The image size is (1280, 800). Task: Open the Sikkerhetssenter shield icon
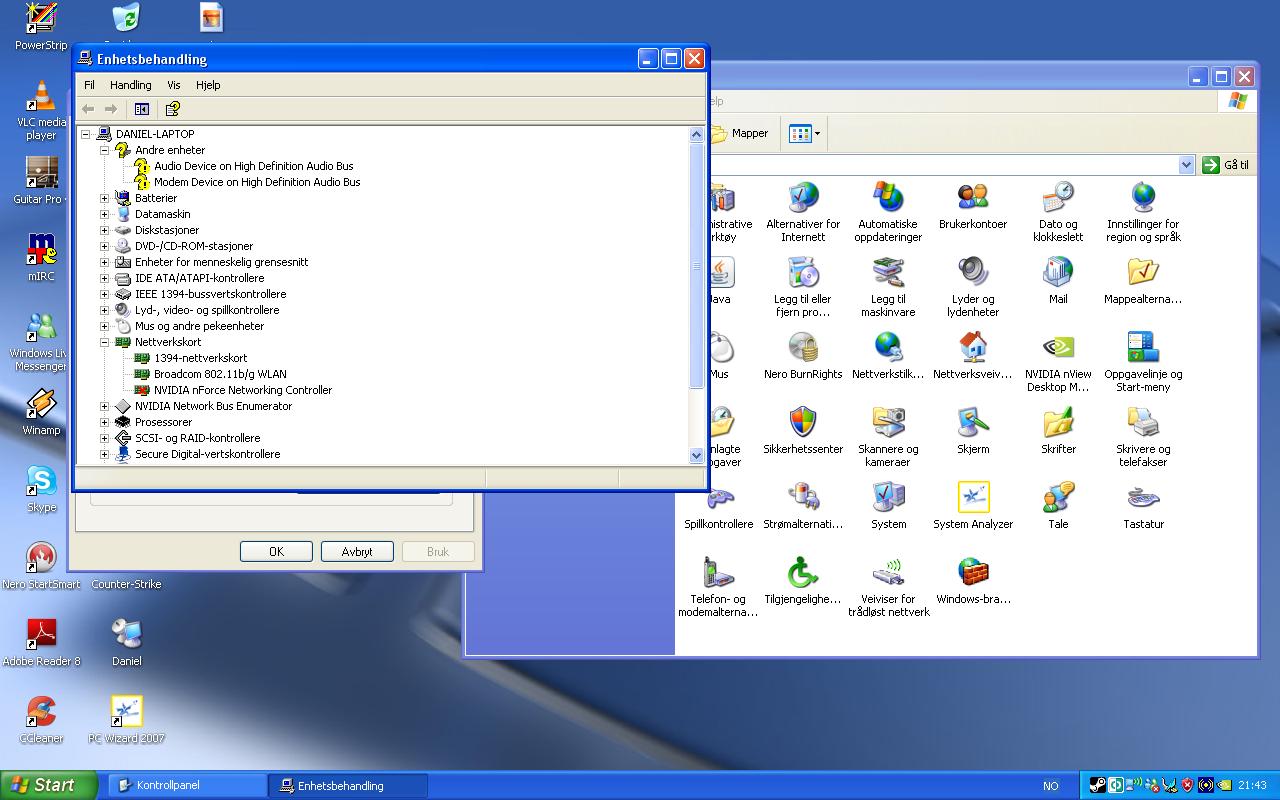802,423
